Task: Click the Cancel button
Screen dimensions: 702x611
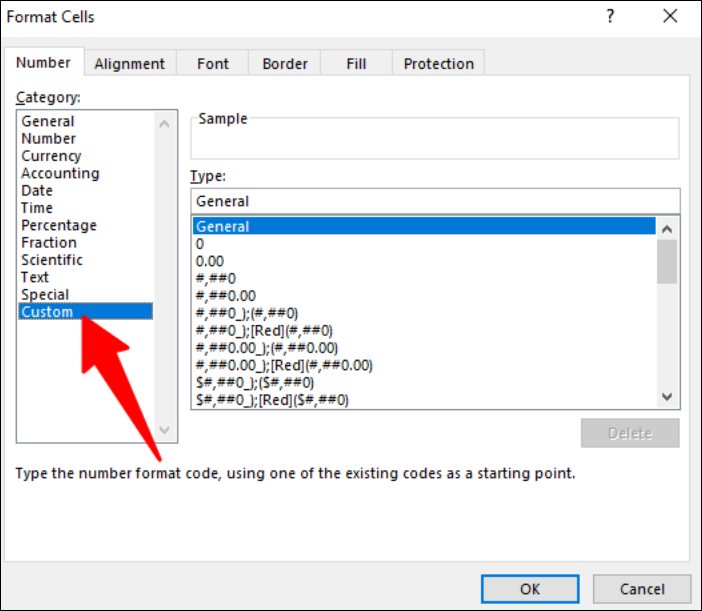Action: (x=642, y=589)
